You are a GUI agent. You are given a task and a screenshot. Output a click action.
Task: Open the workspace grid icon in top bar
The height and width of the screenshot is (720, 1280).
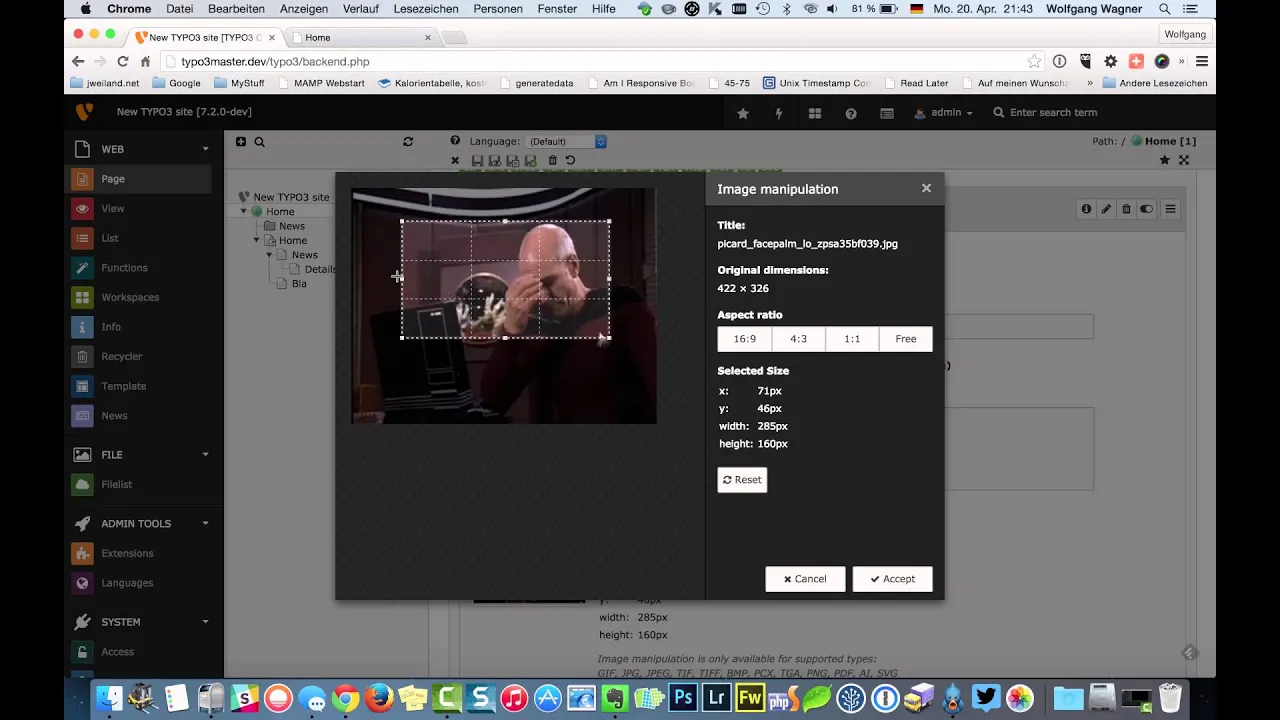point(815,113)
